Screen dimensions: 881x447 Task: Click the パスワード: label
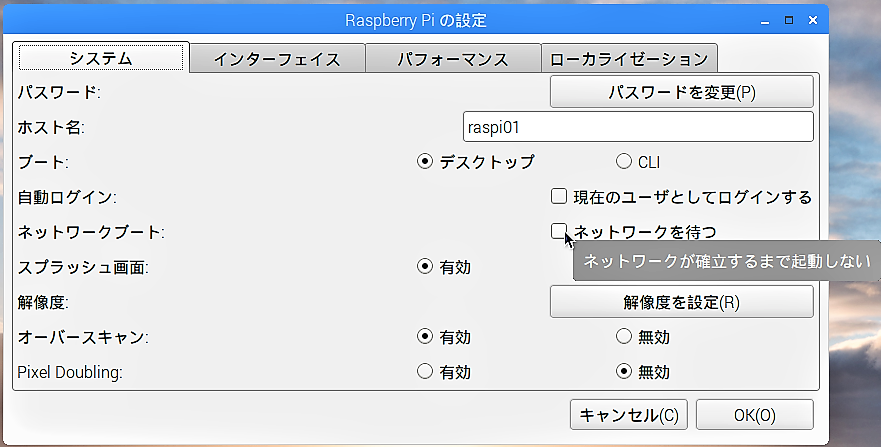pos(59,92)
